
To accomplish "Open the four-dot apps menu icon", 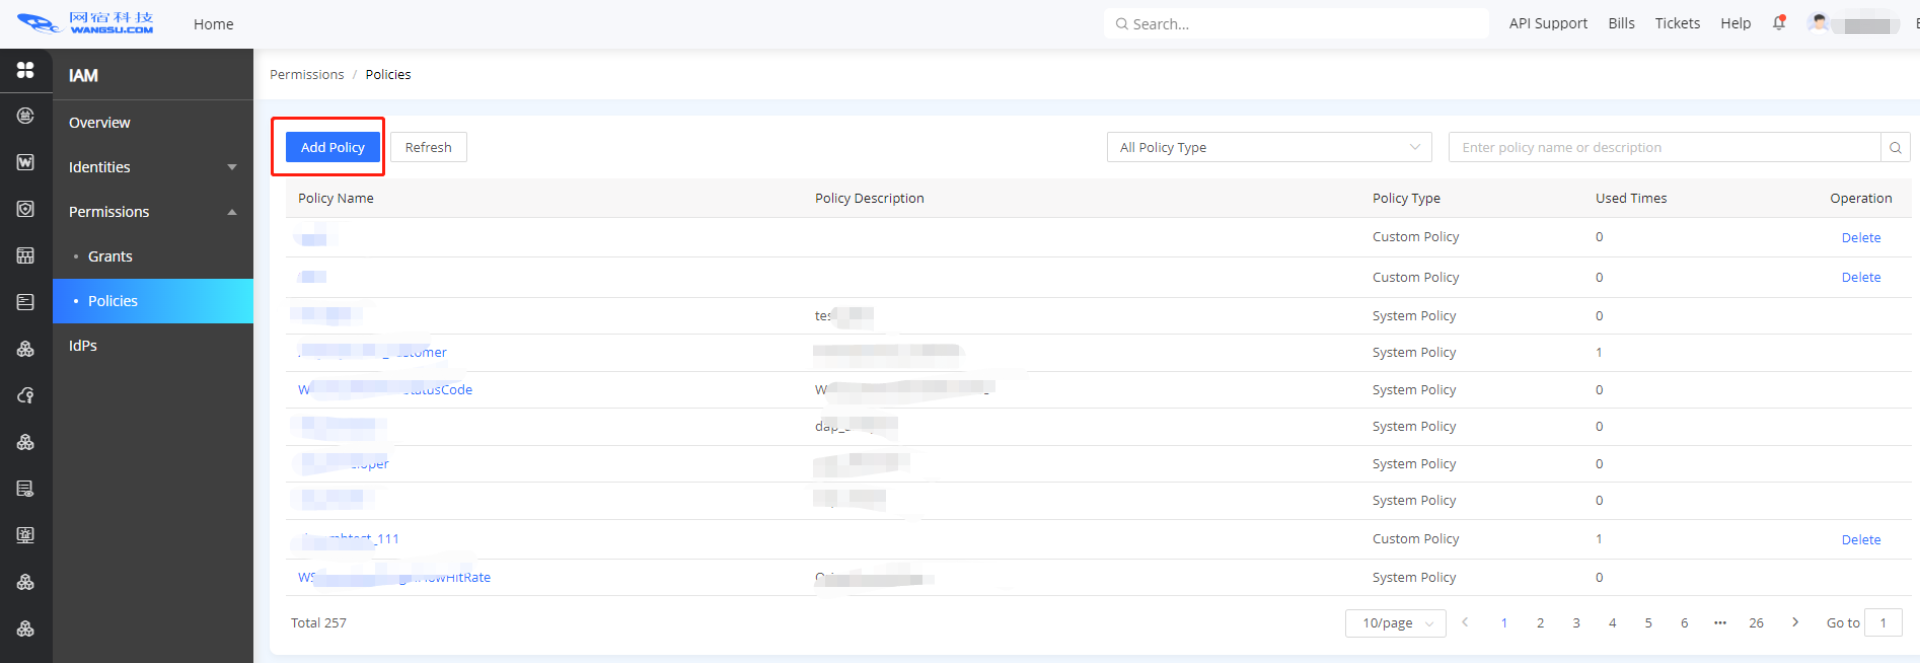I will 26,70.
